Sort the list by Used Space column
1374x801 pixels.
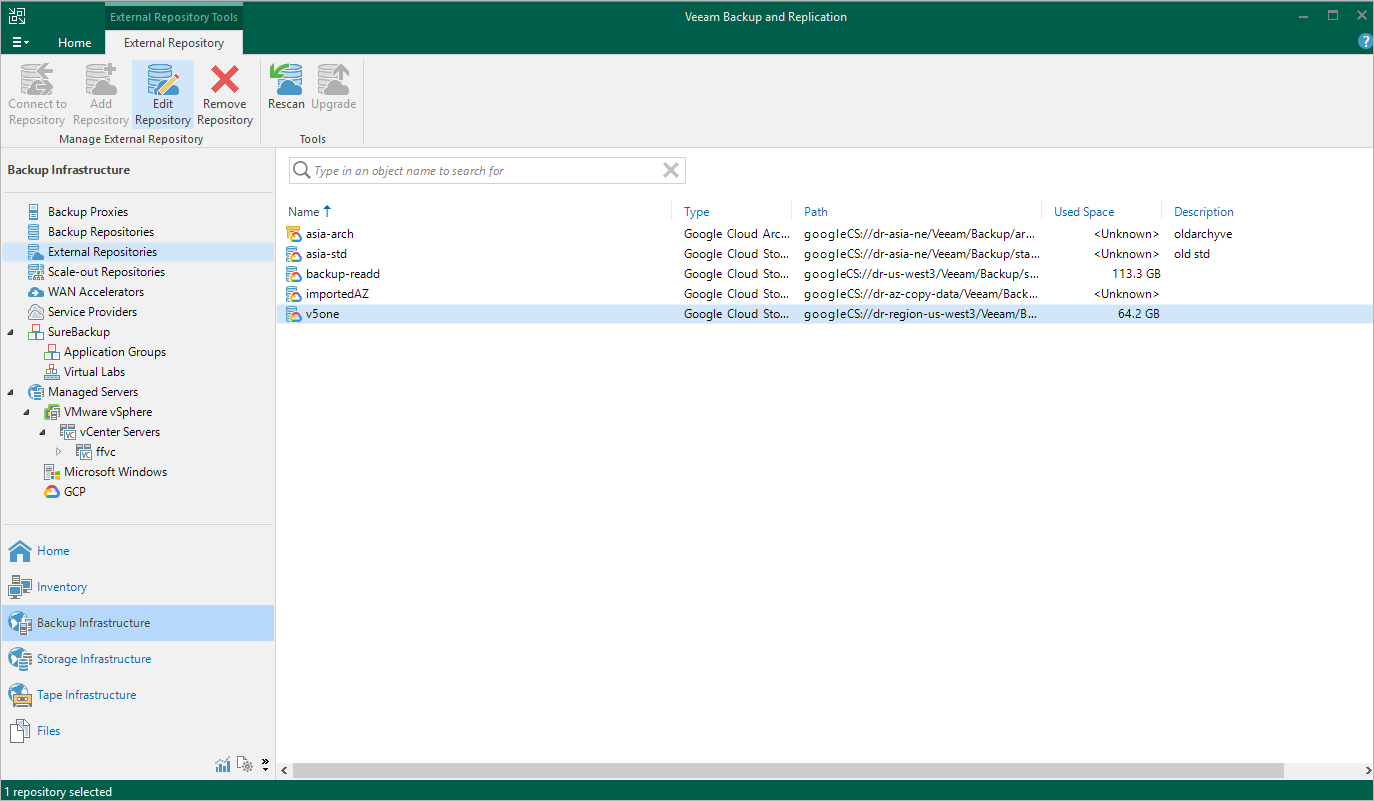point(1084,212)
